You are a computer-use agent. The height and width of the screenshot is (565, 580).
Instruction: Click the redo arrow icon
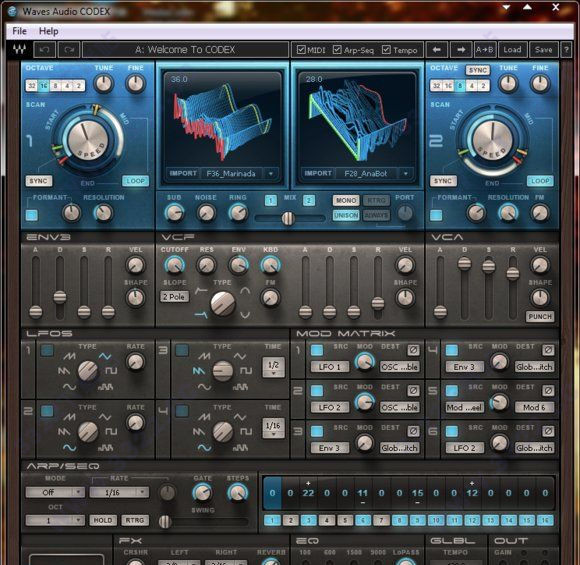pyautogui.click(x=69, y=50)
